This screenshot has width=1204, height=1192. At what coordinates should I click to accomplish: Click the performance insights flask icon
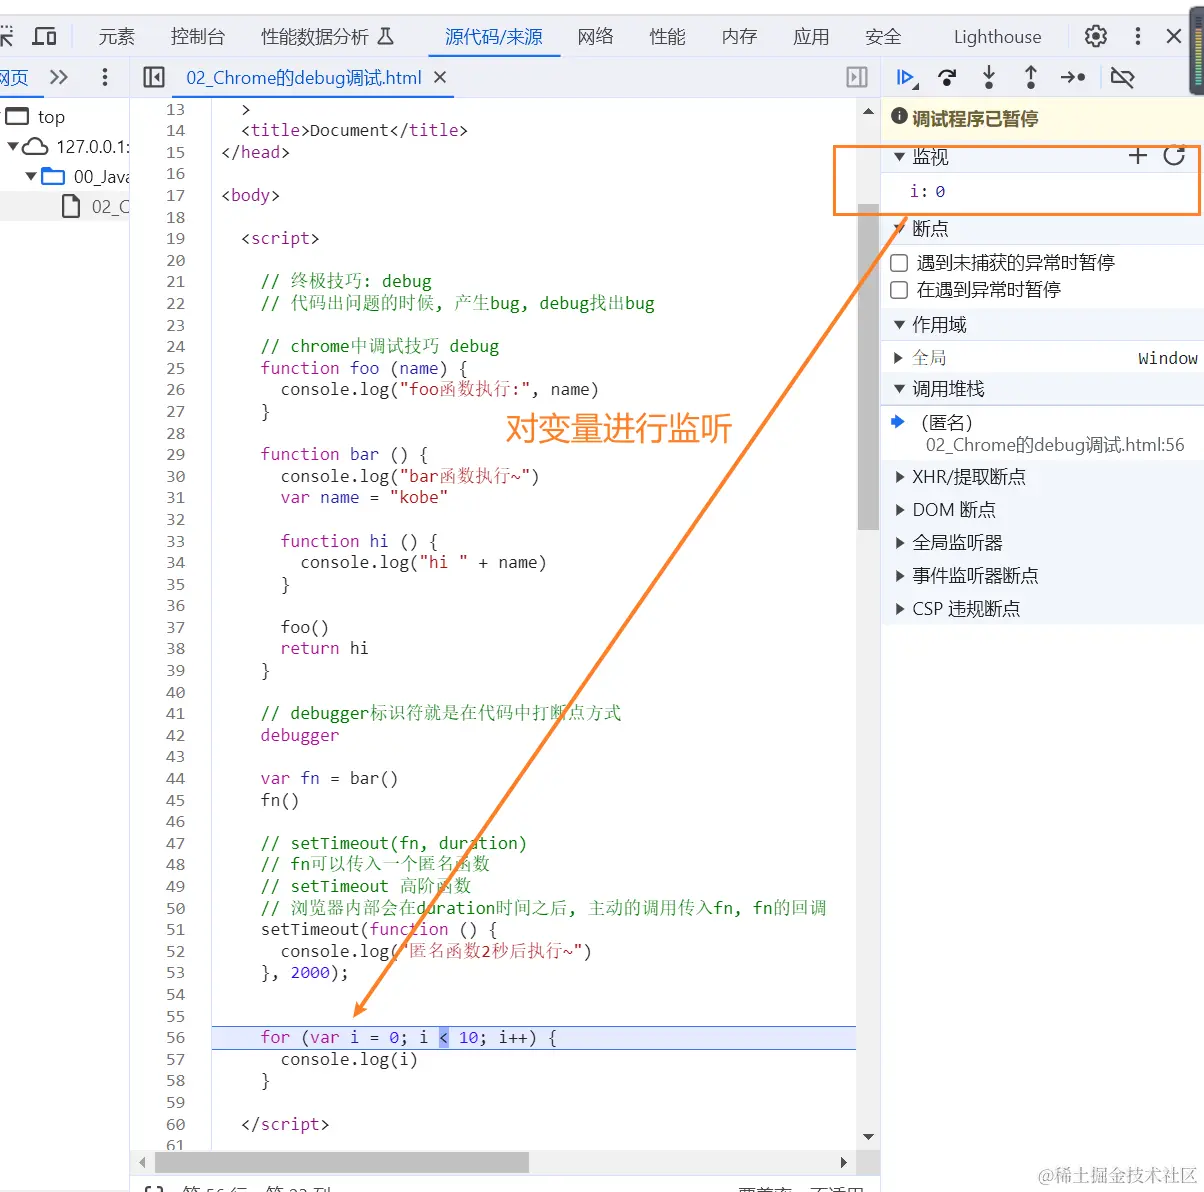point(386,37)
